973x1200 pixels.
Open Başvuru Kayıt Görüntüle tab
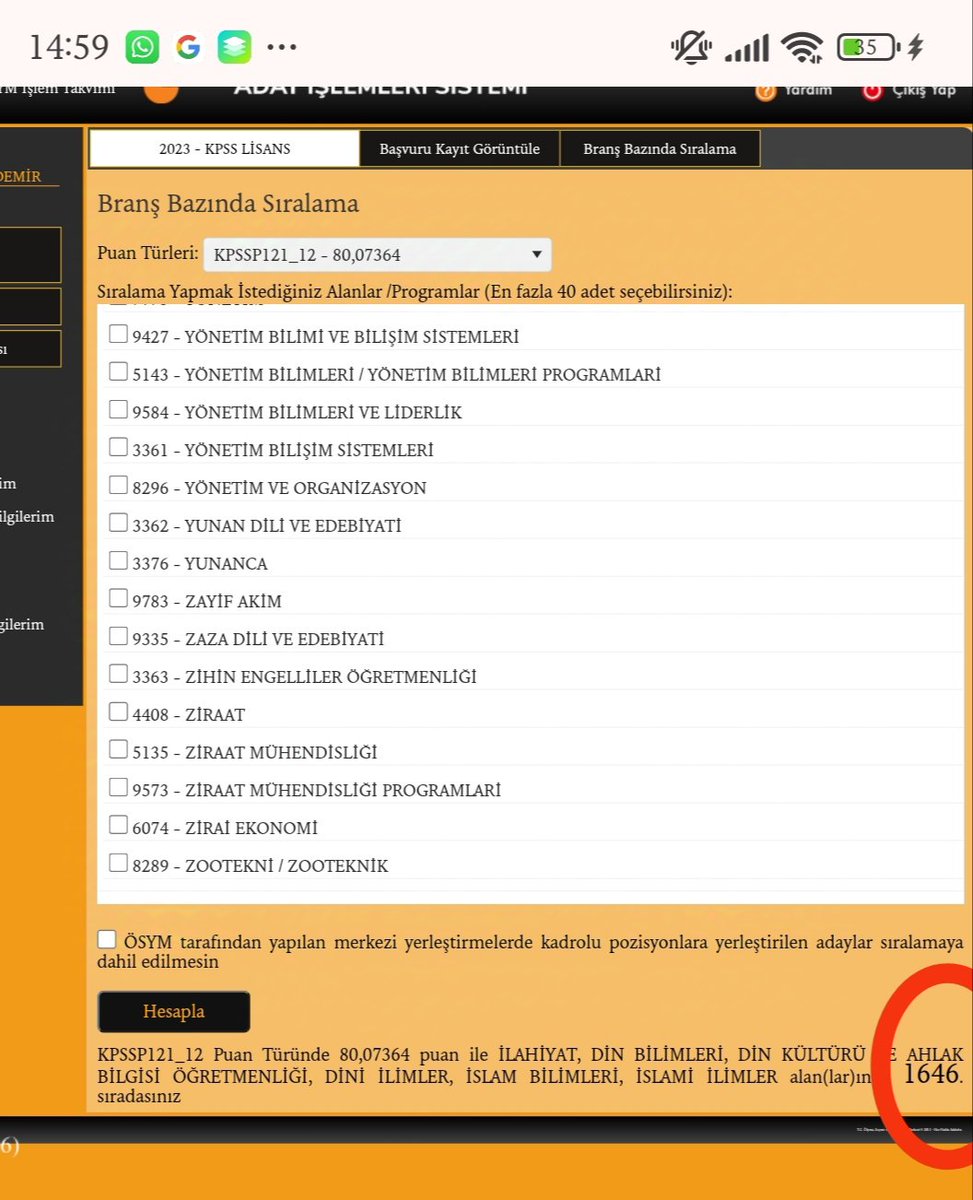(x=459, y=149)
